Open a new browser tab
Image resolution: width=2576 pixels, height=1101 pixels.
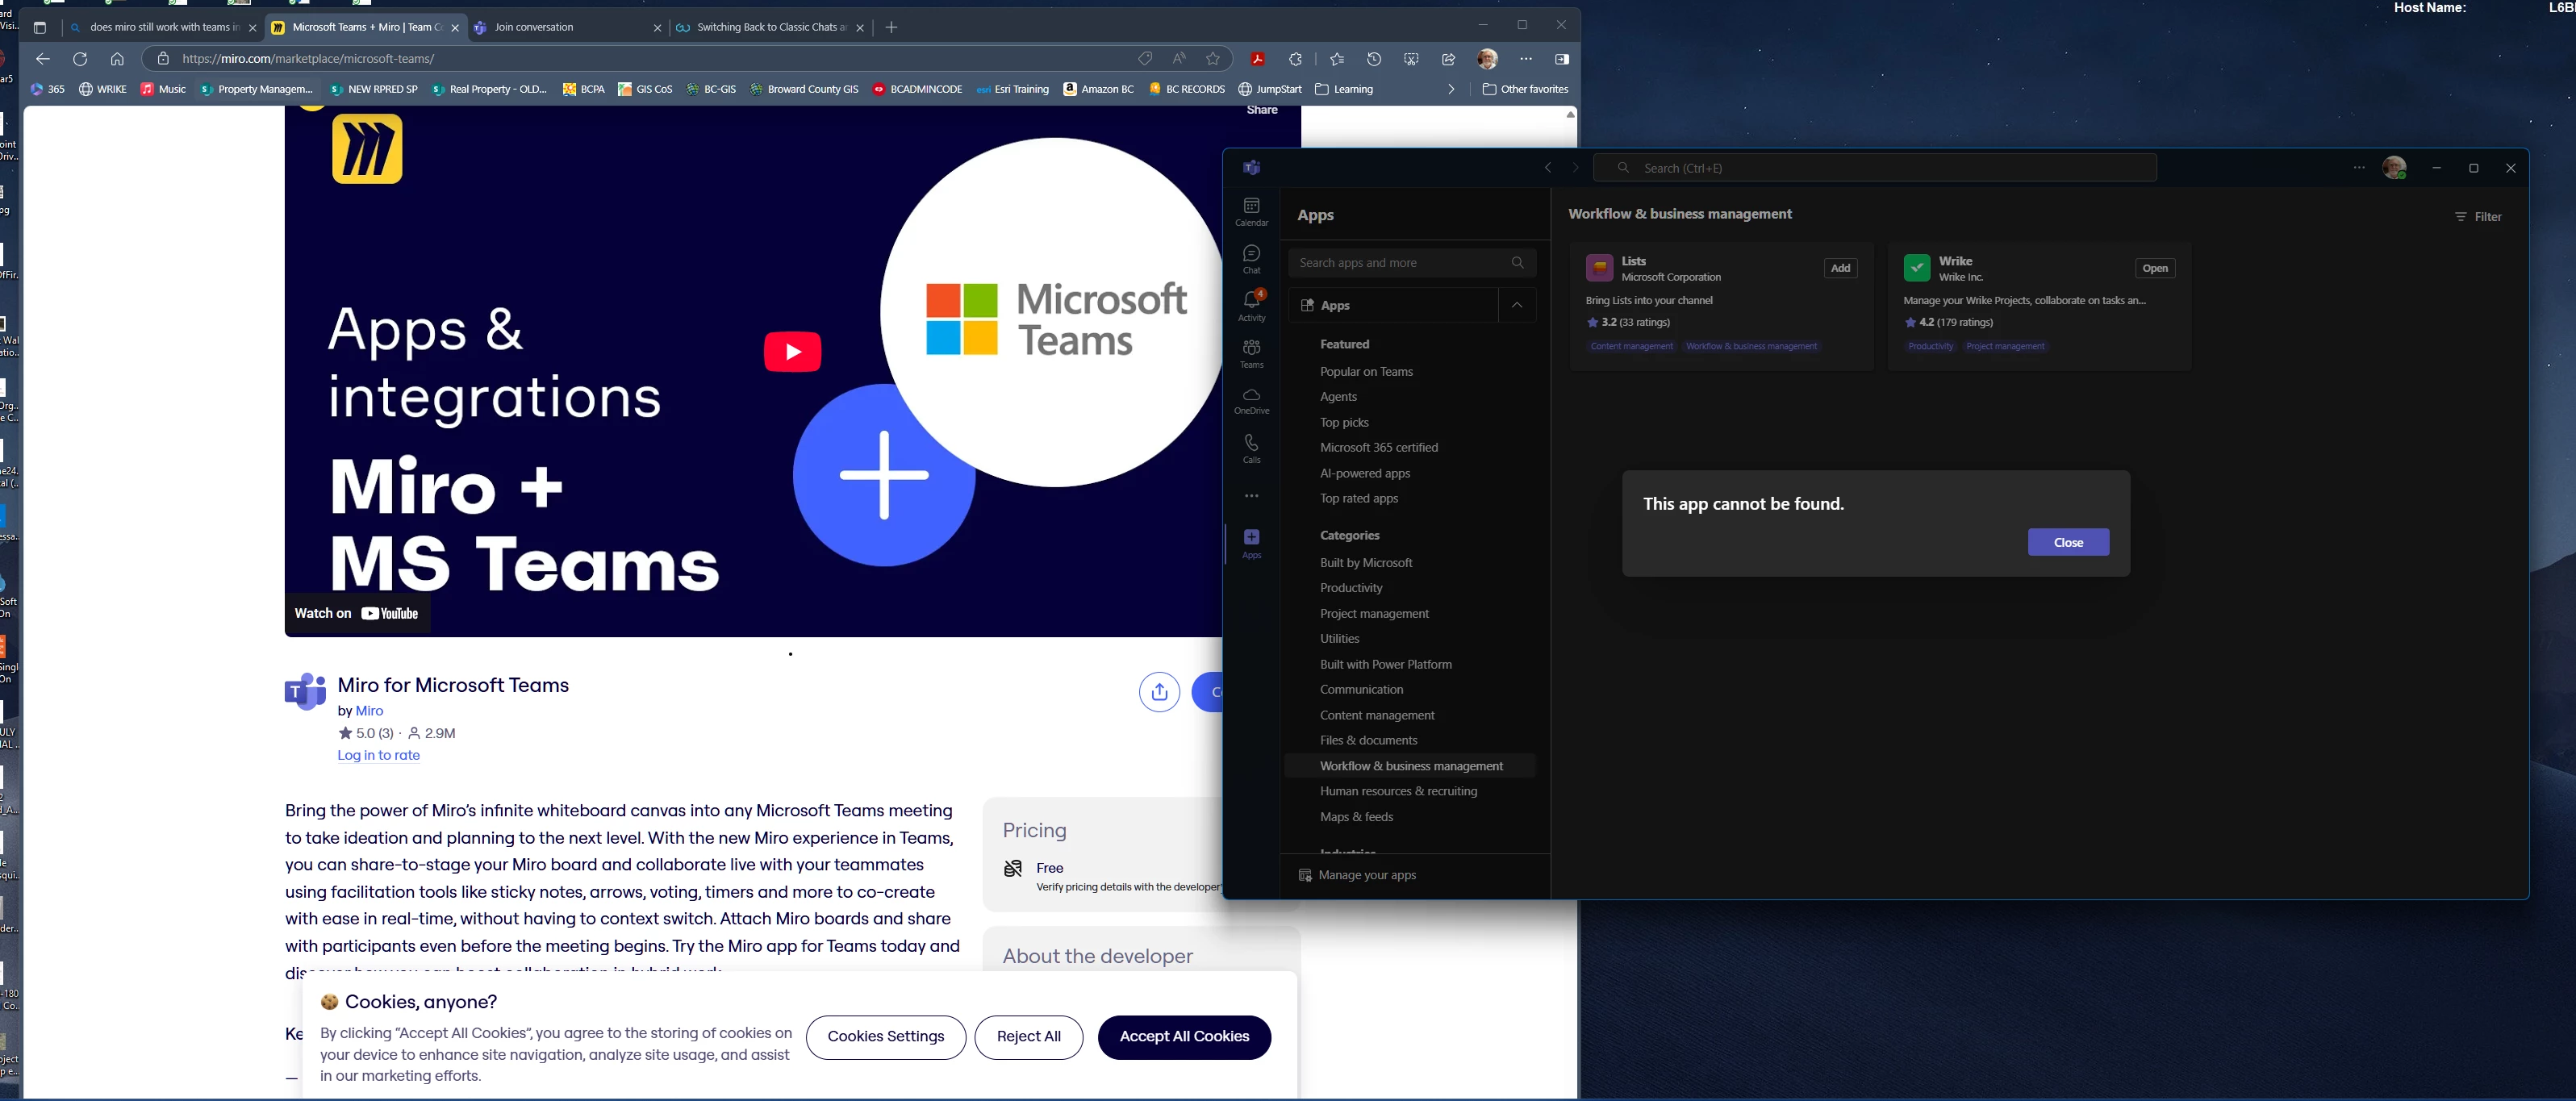coord(891,28)
